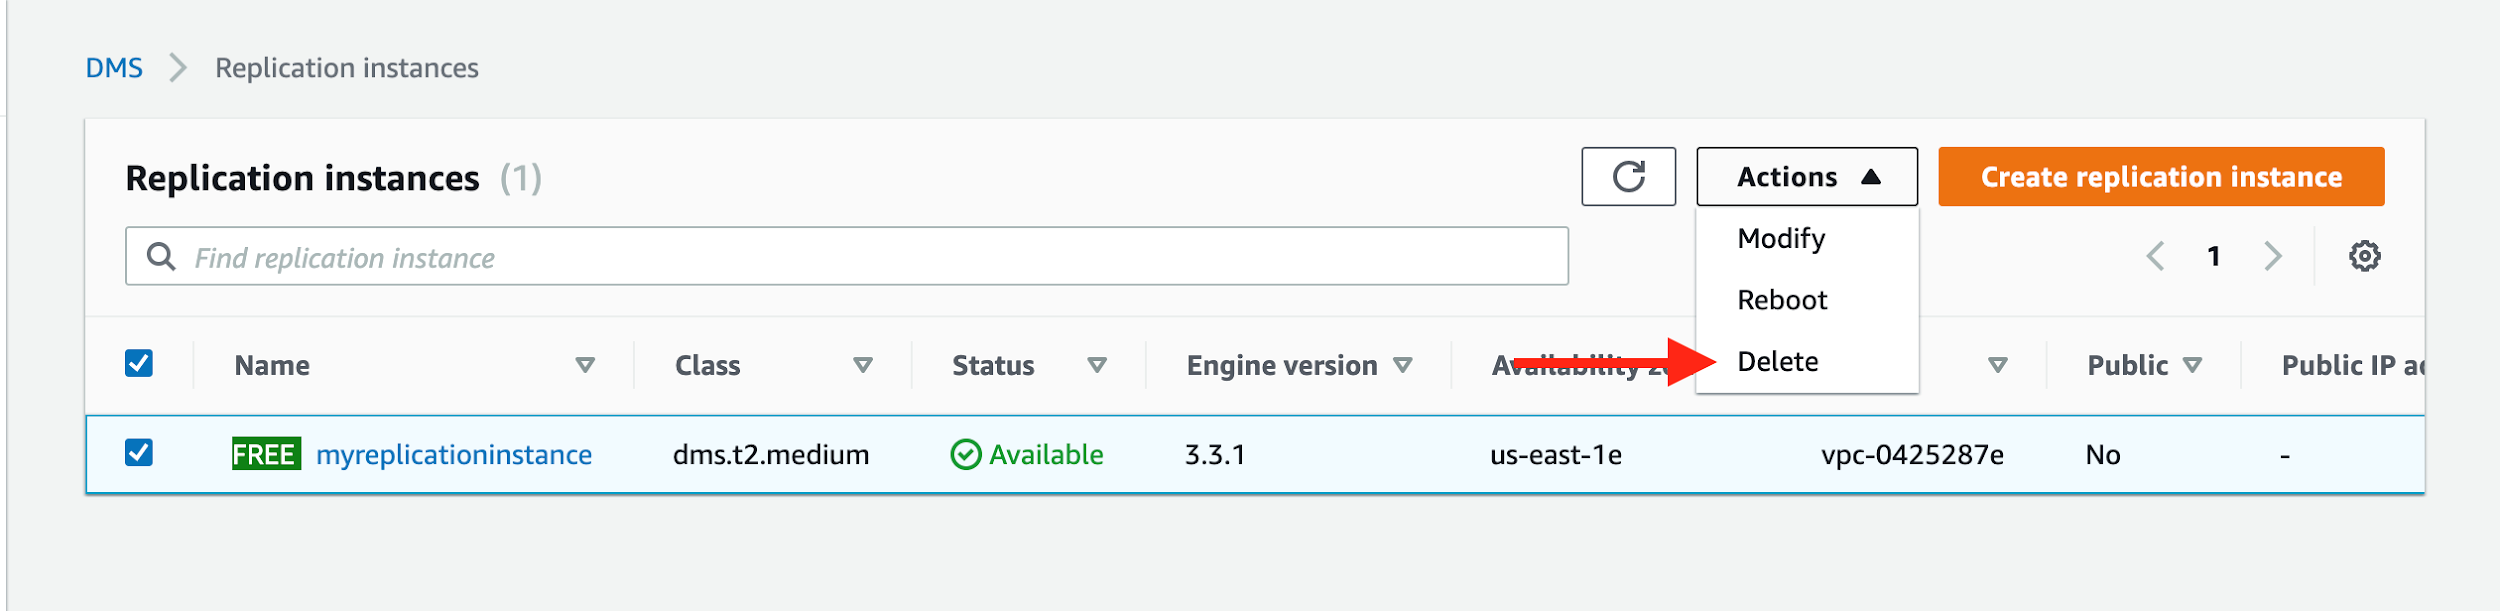The height and width of the screenshot is (611, 2500).
Task: Click the No value in Public column
Action: 2103,455
